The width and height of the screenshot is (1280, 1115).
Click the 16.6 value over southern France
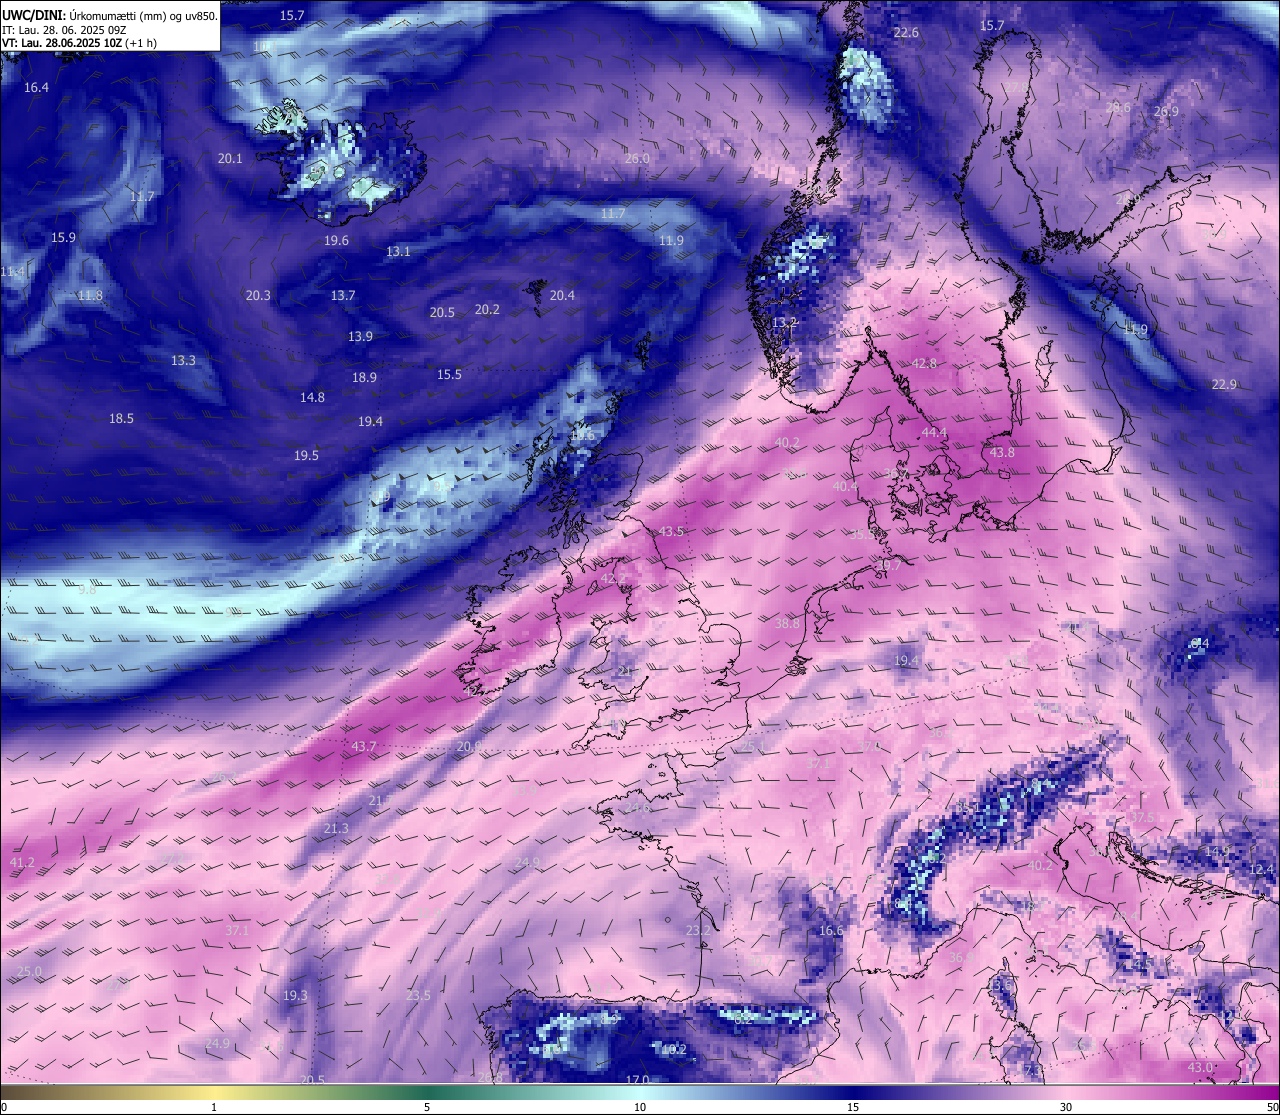[831, 931]
